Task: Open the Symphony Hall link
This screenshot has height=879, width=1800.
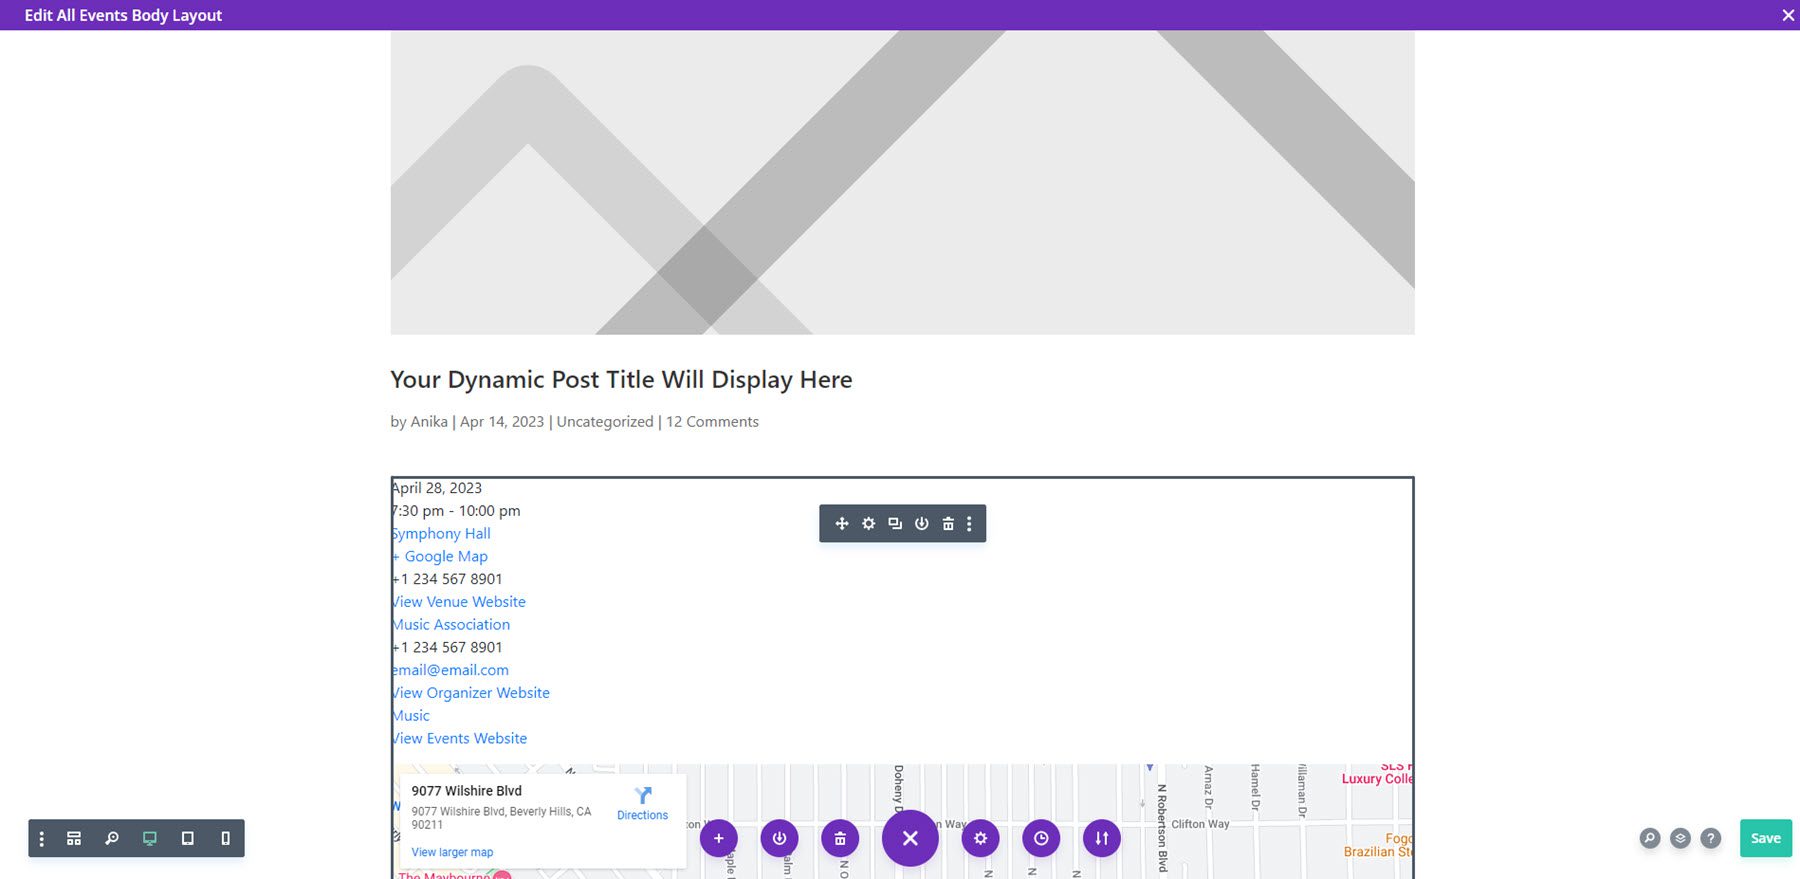Action: click(x=441, y=534)
